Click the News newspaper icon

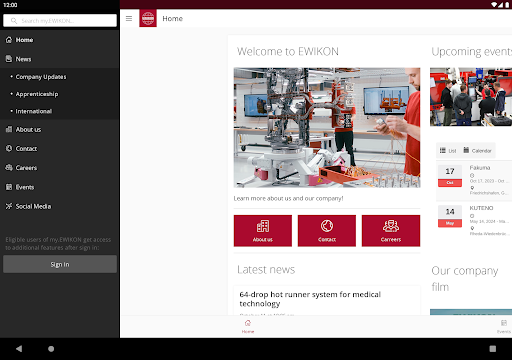tap(9, 59)
